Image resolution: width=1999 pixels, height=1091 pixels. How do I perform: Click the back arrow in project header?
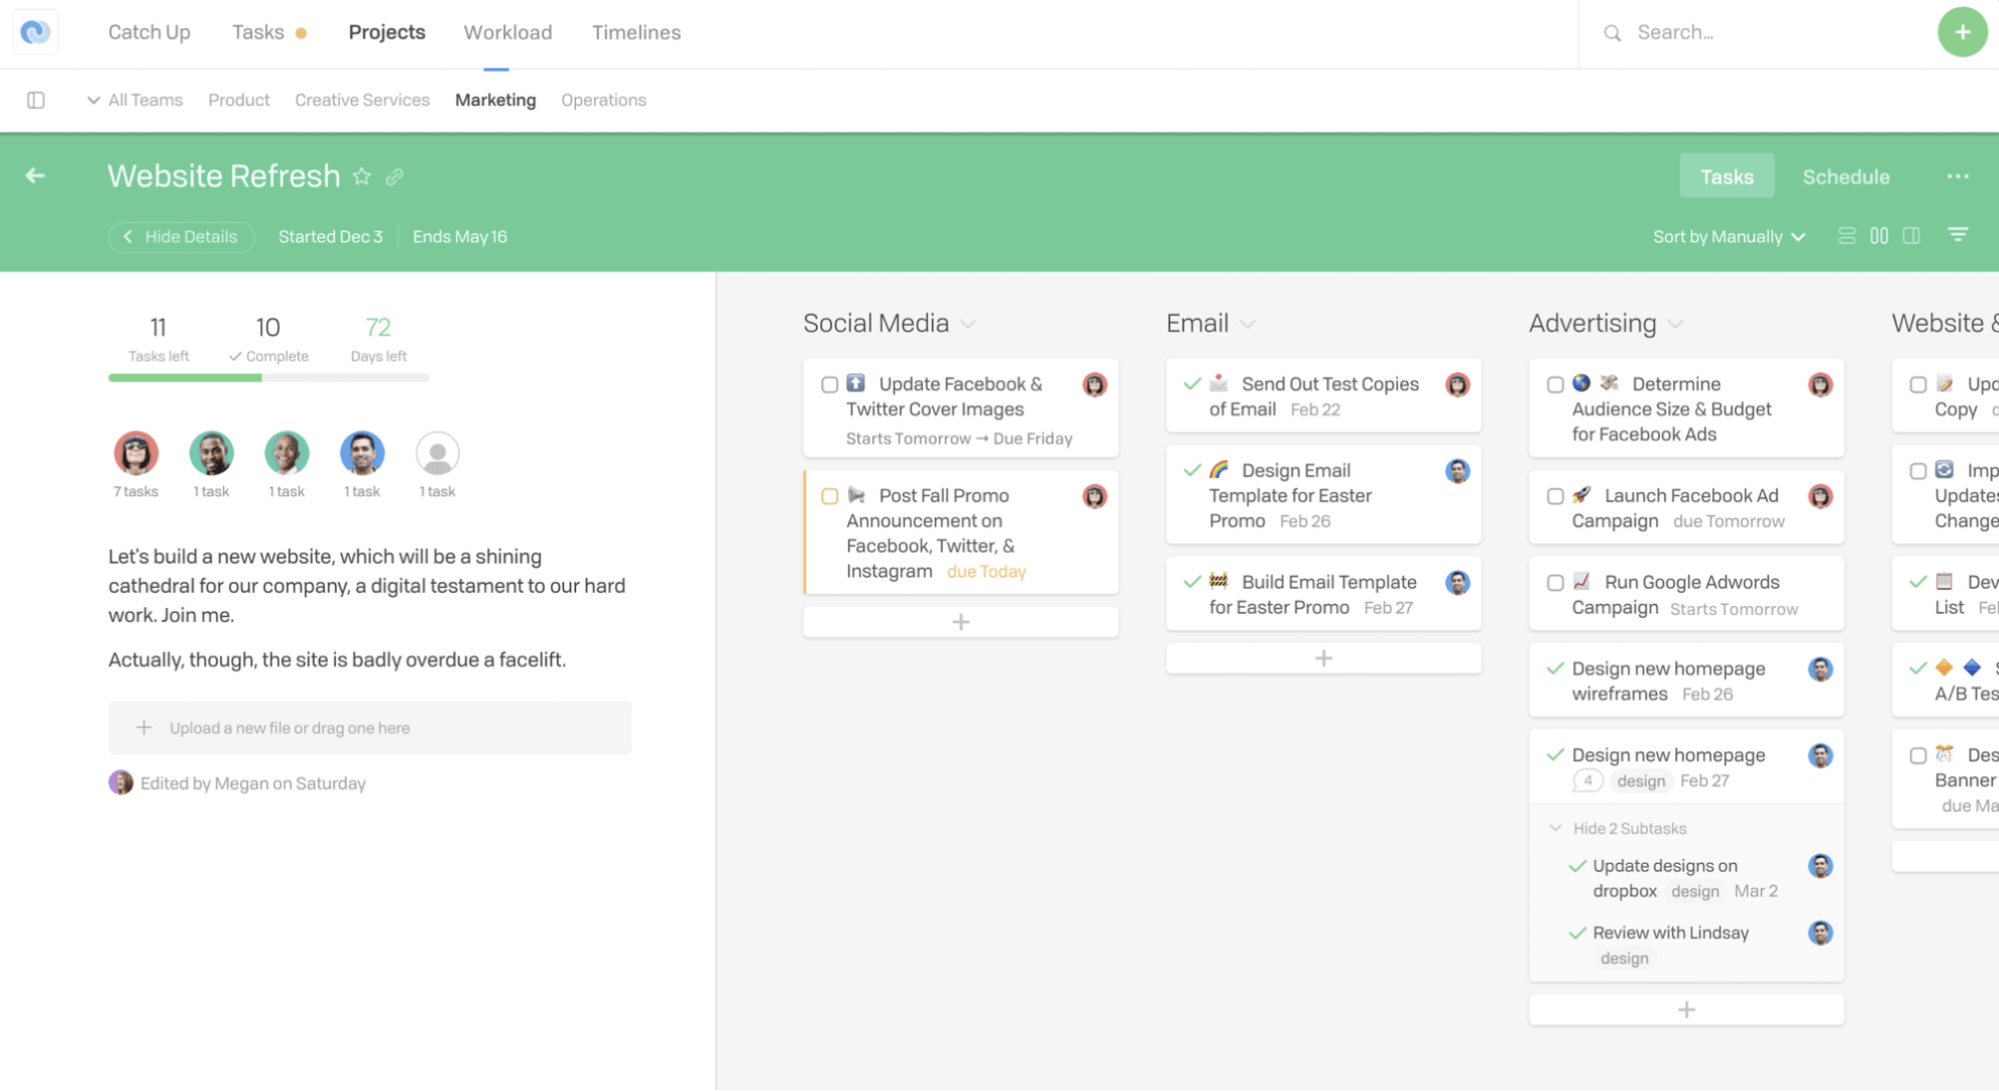(x=35, y=176)
